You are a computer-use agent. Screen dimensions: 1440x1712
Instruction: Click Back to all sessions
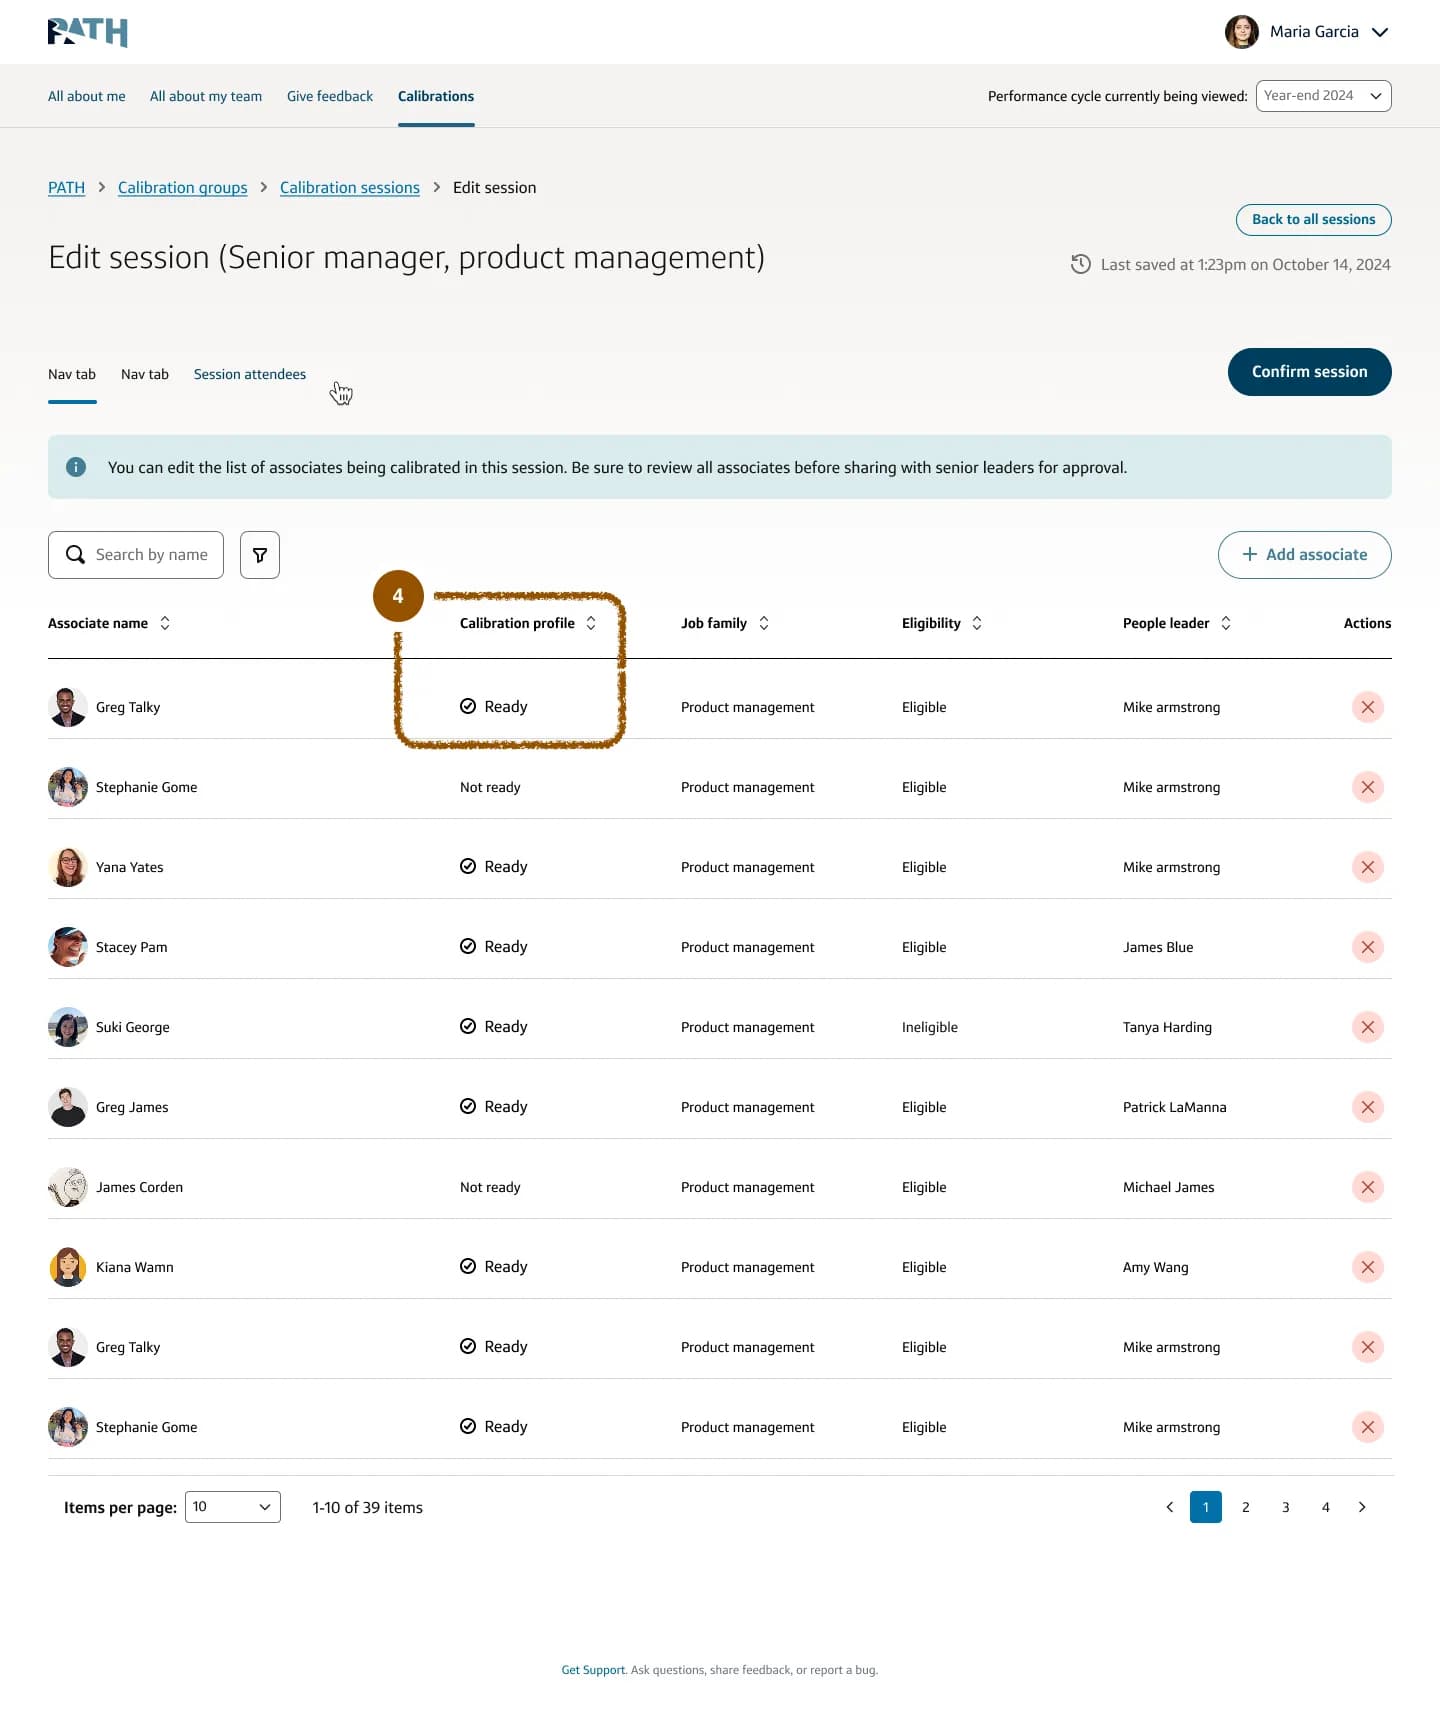[x=1313, y=220]
